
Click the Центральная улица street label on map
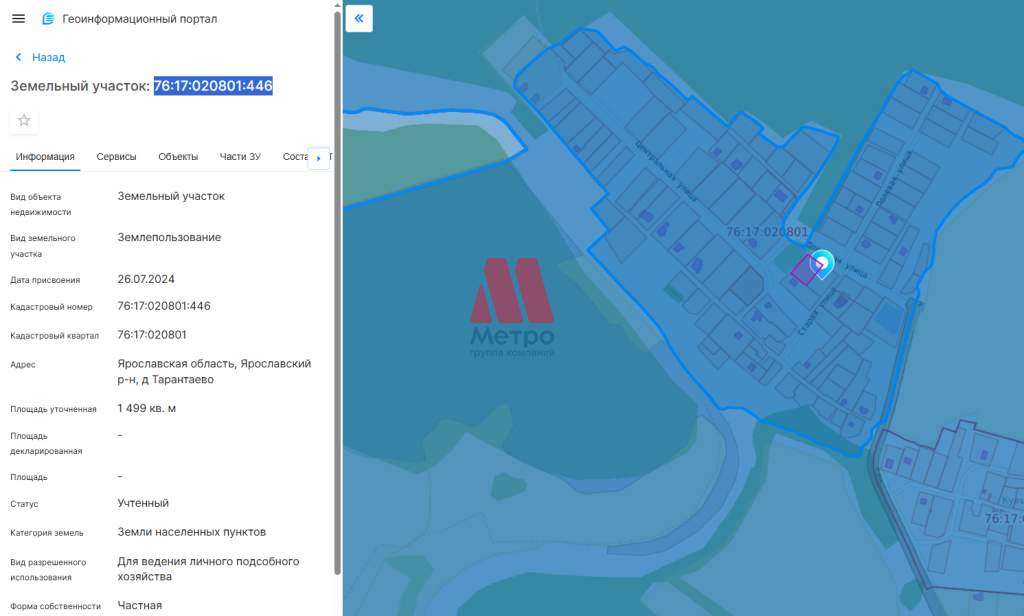tap(665, 172)
